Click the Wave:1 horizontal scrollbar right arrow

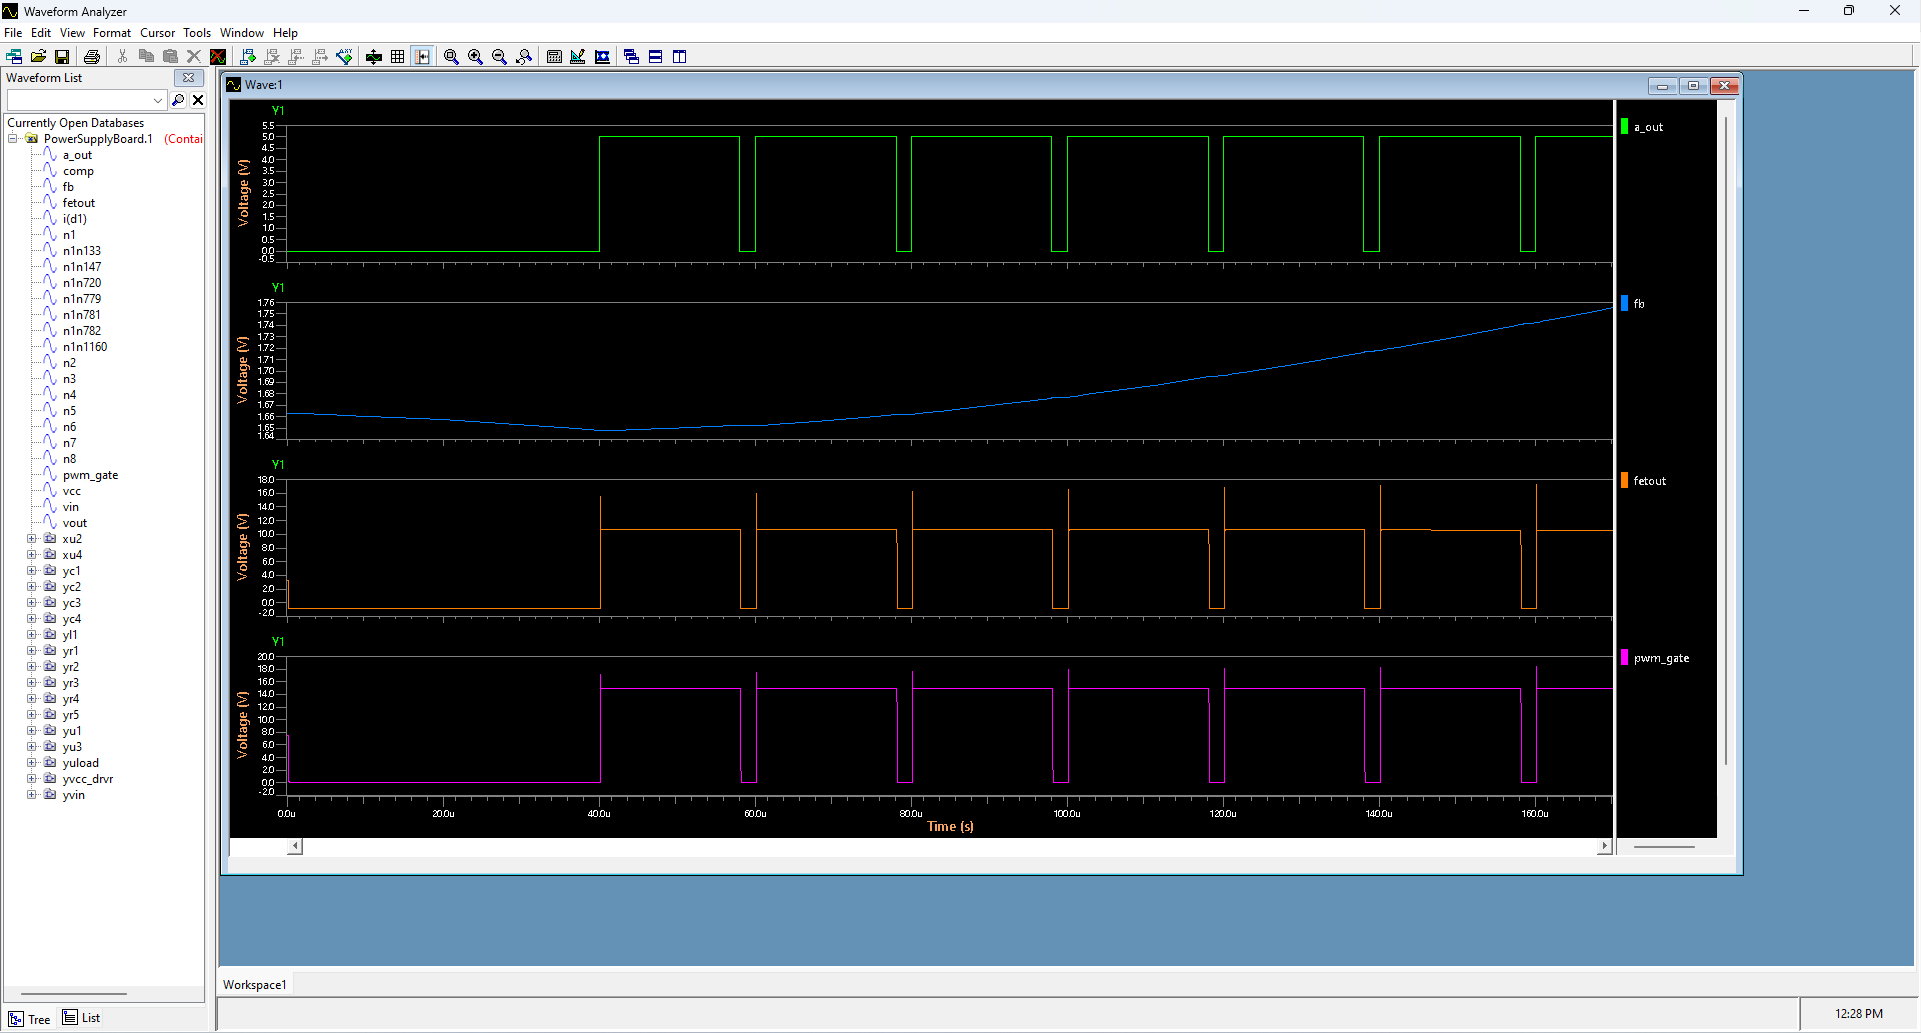pyautogui.click(x=1604, y=846)
